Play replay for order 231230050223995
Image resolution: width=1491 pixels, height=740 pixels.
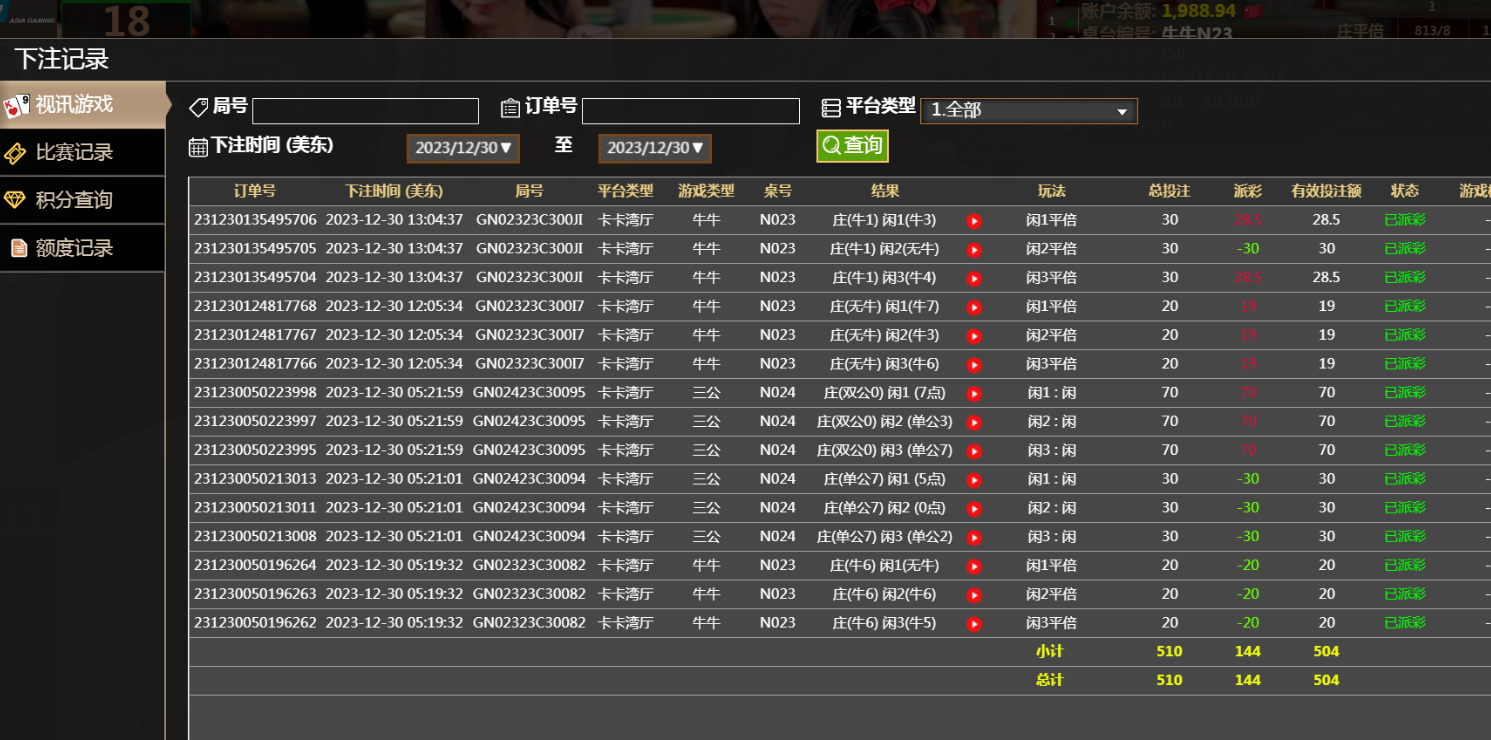point(974,451)
